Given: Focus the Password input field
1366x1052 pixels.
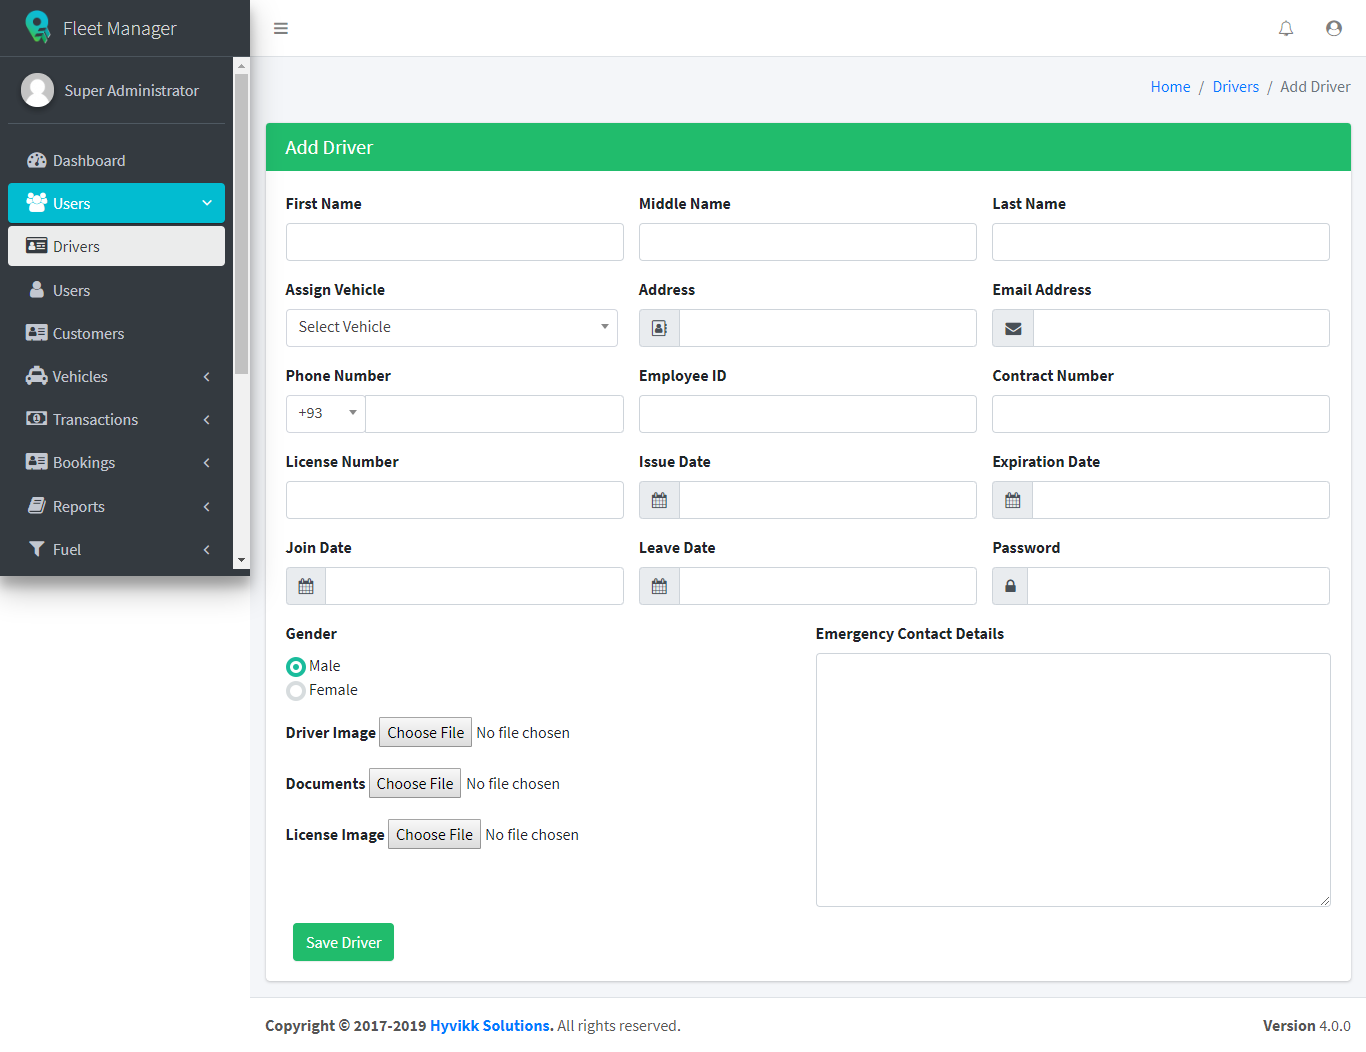Looking at the screenshot, I should click(x=1178, y=586).
